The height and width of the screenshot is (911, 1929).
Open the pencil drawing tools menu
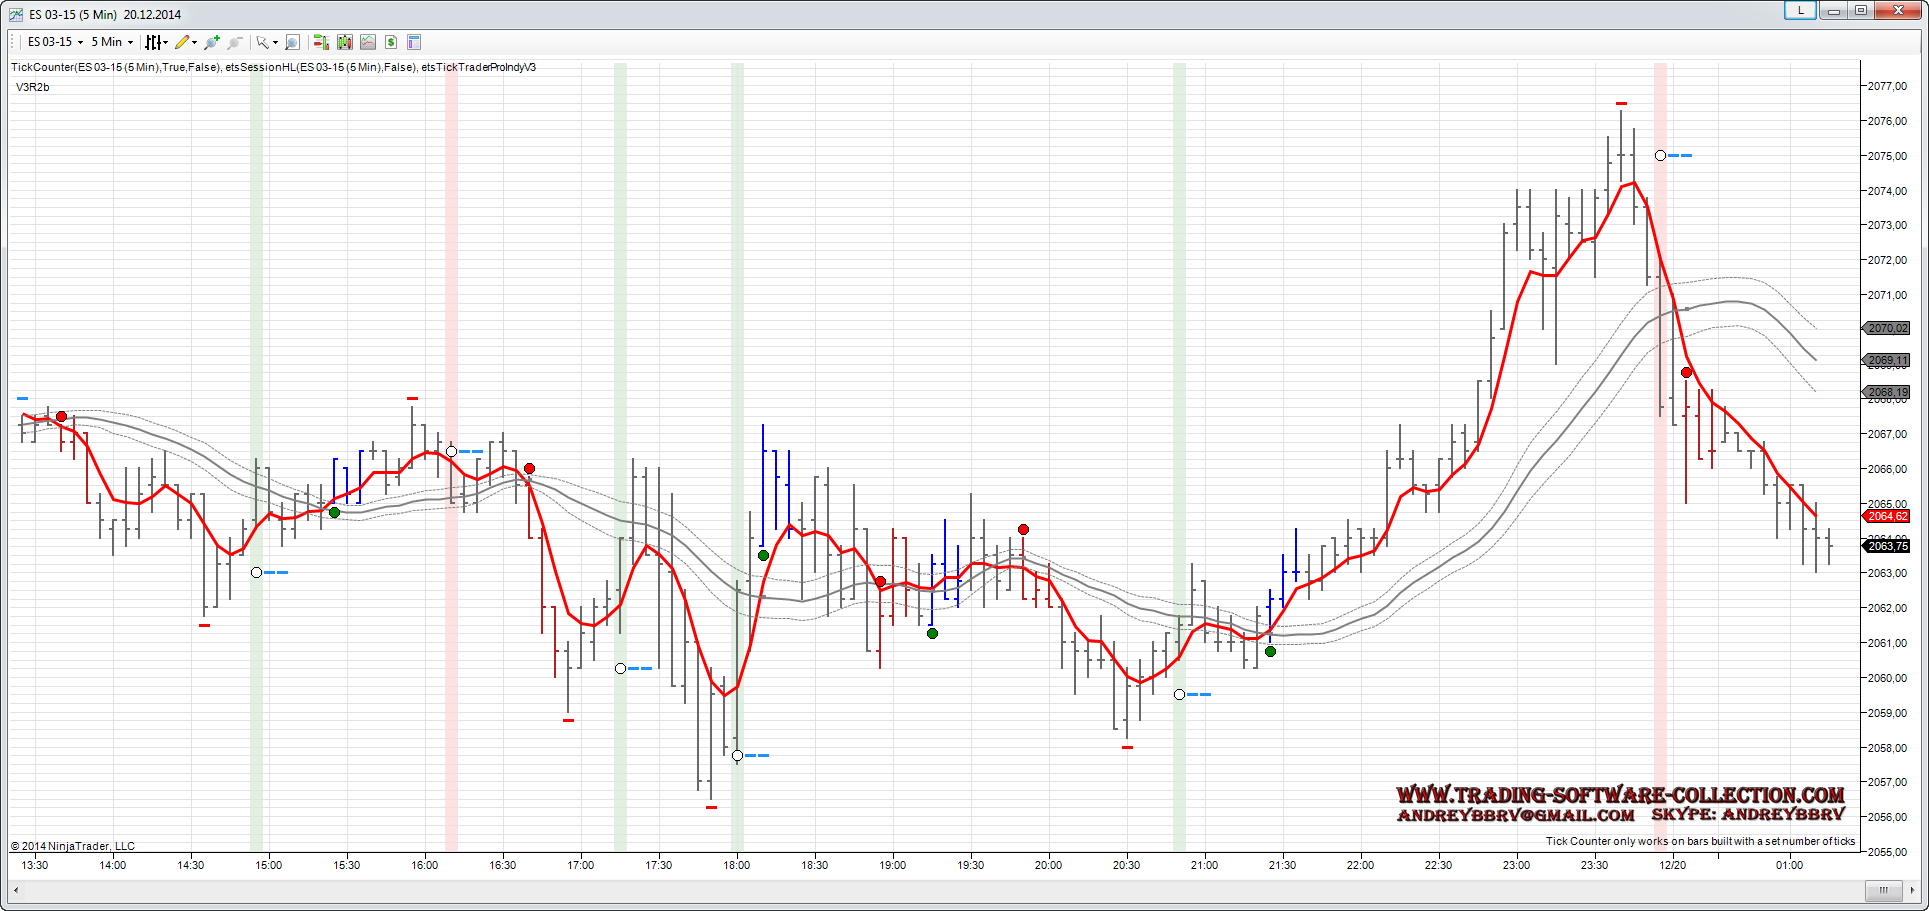186,42
